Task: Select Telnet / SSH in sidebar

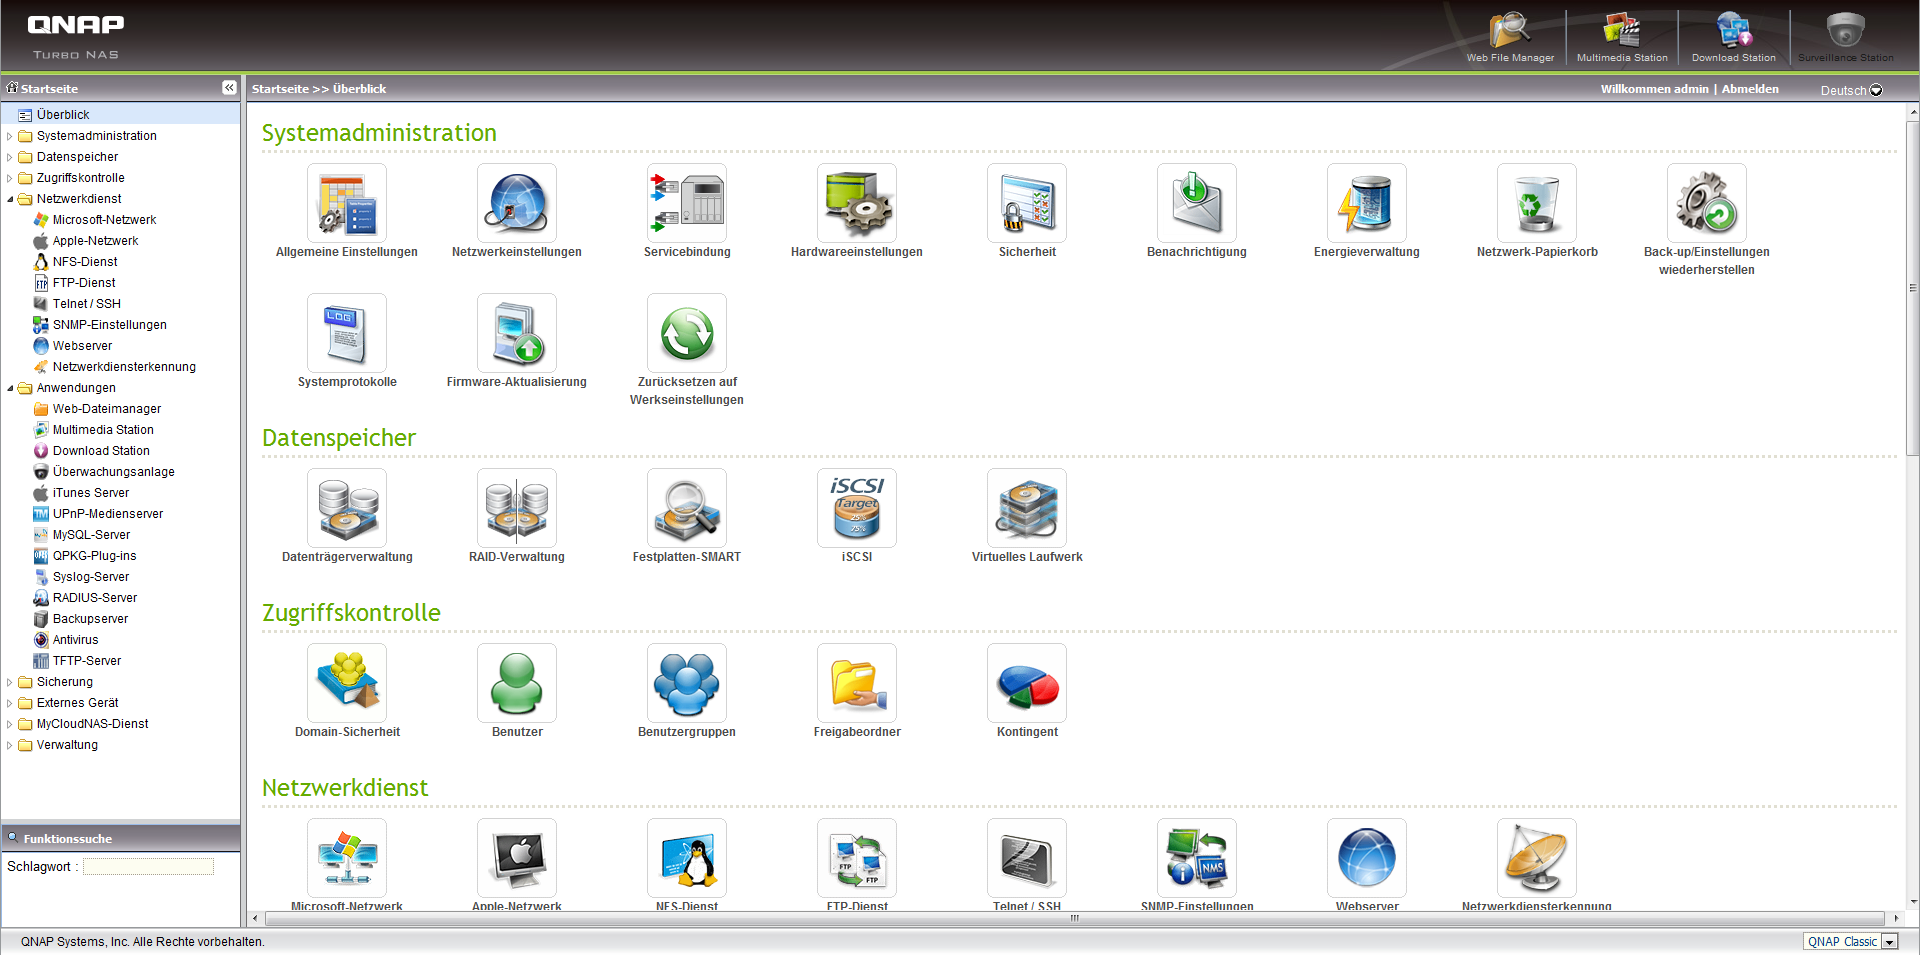Action: point(86,304)
